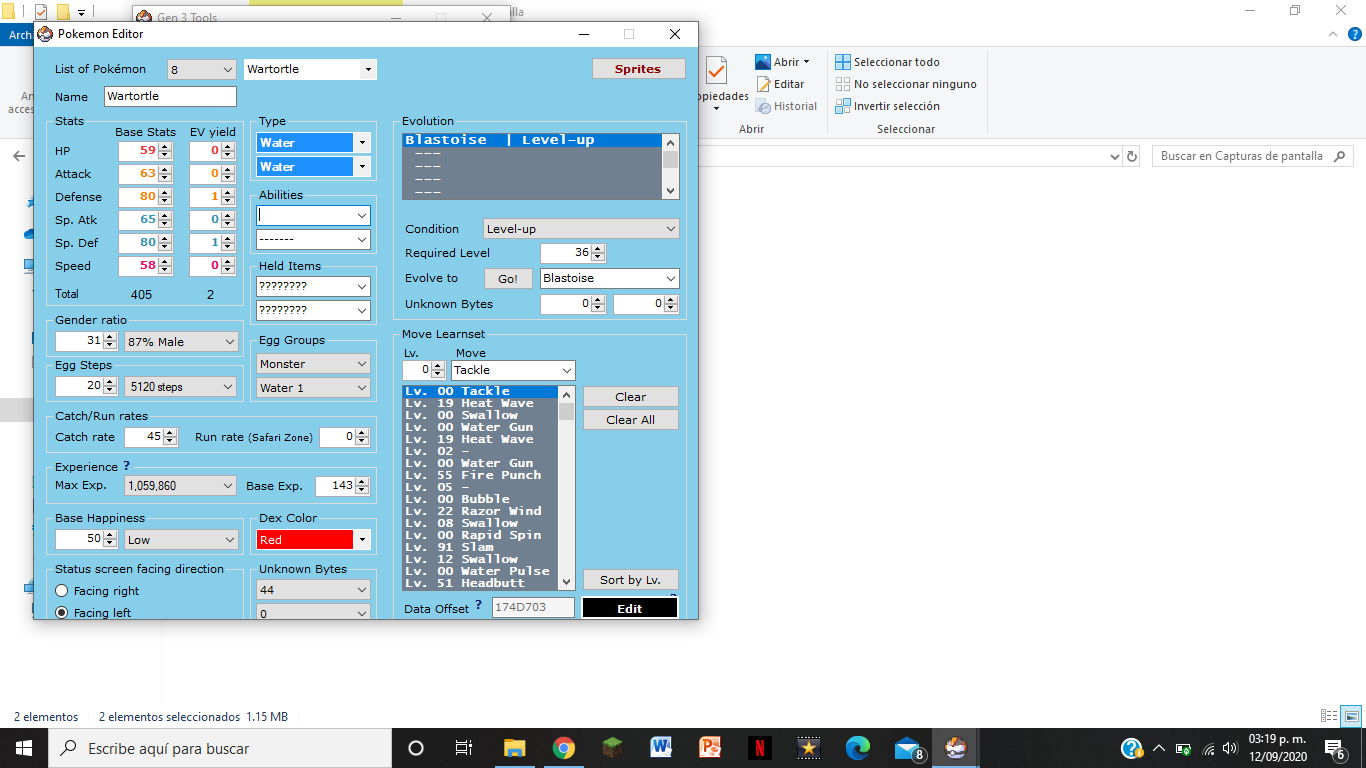The width and height of the screenshot is (1366, 768).
Task: Select the Facing right radio button
Action: tap(62, 591)
